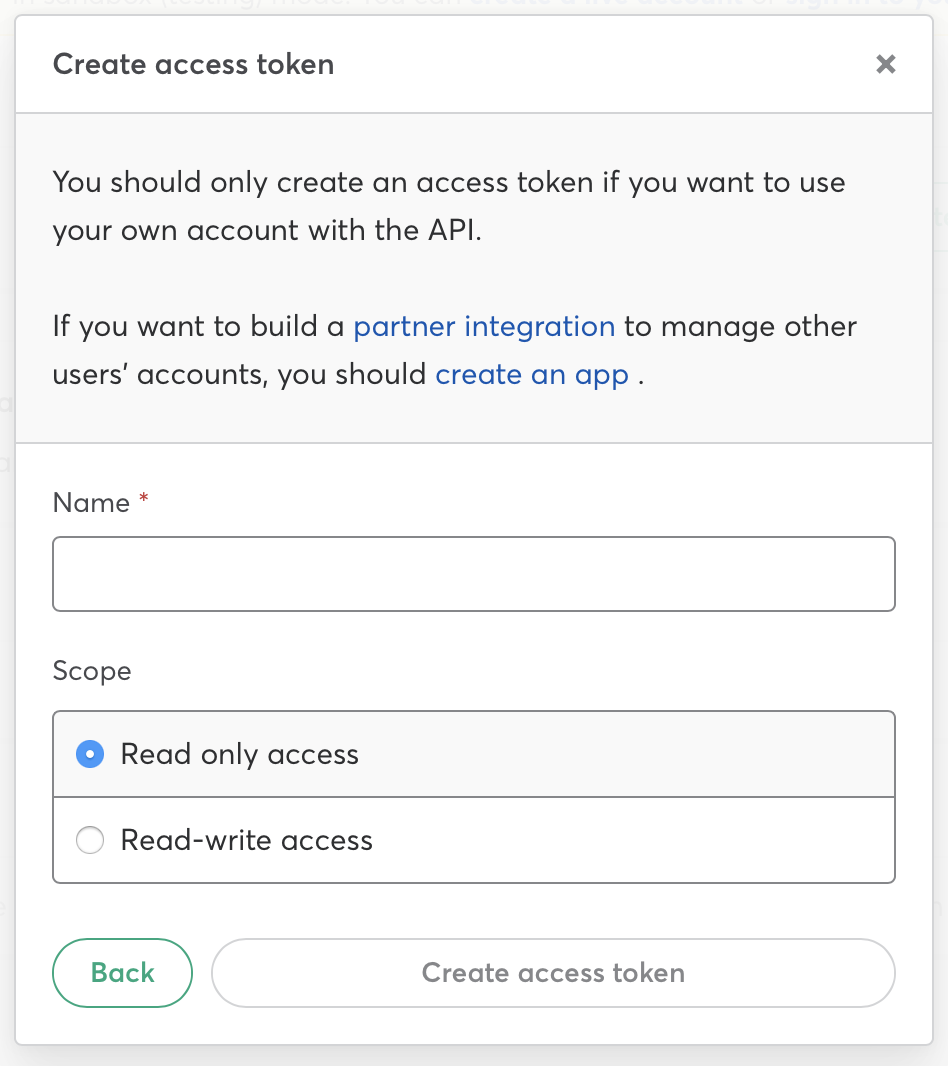Choose the Read-write access radio button
This screenshot has height=1066, width=948.
90,841
